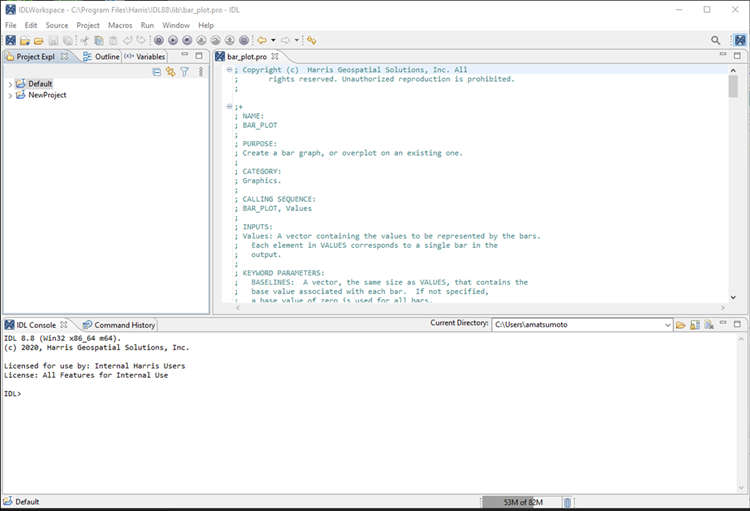Viewport: 750px width, 511px height.
Task: Run garbage collector via trash icon
Action: 567,503
